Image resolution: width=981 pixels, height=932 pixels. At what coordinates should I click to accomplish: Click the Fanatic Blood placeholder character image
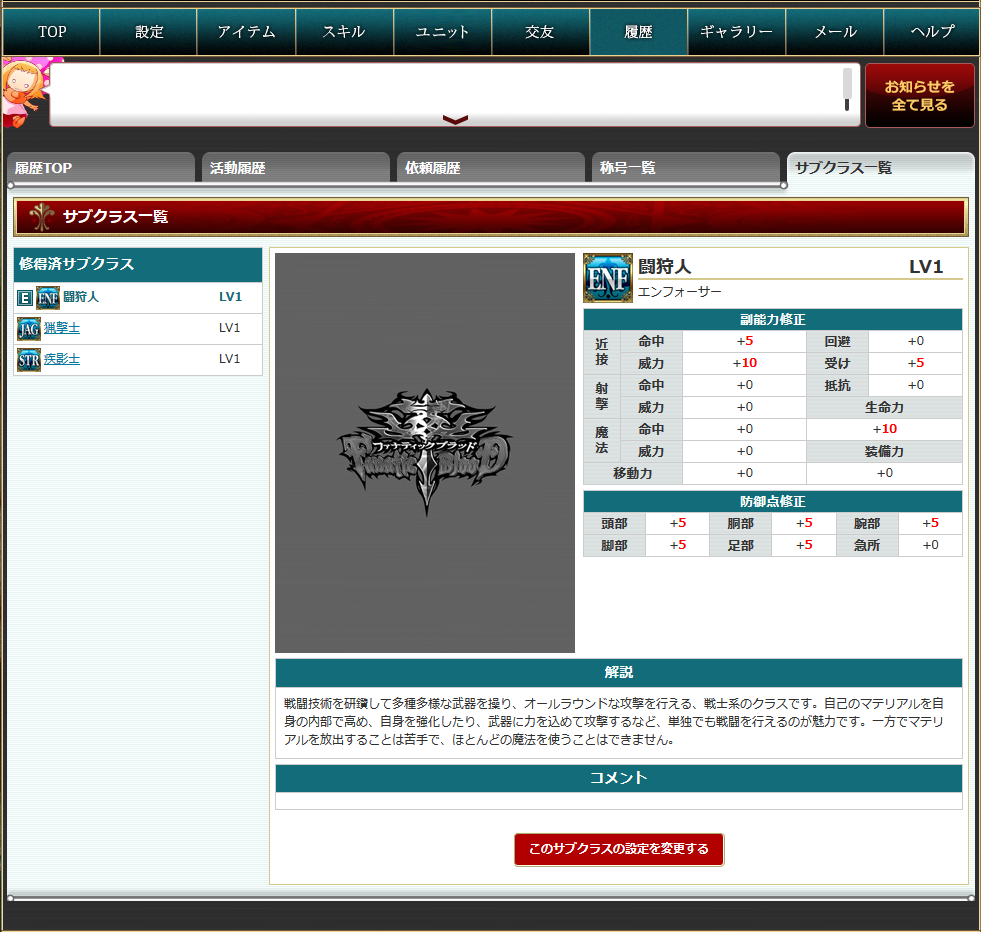point(425,453)
